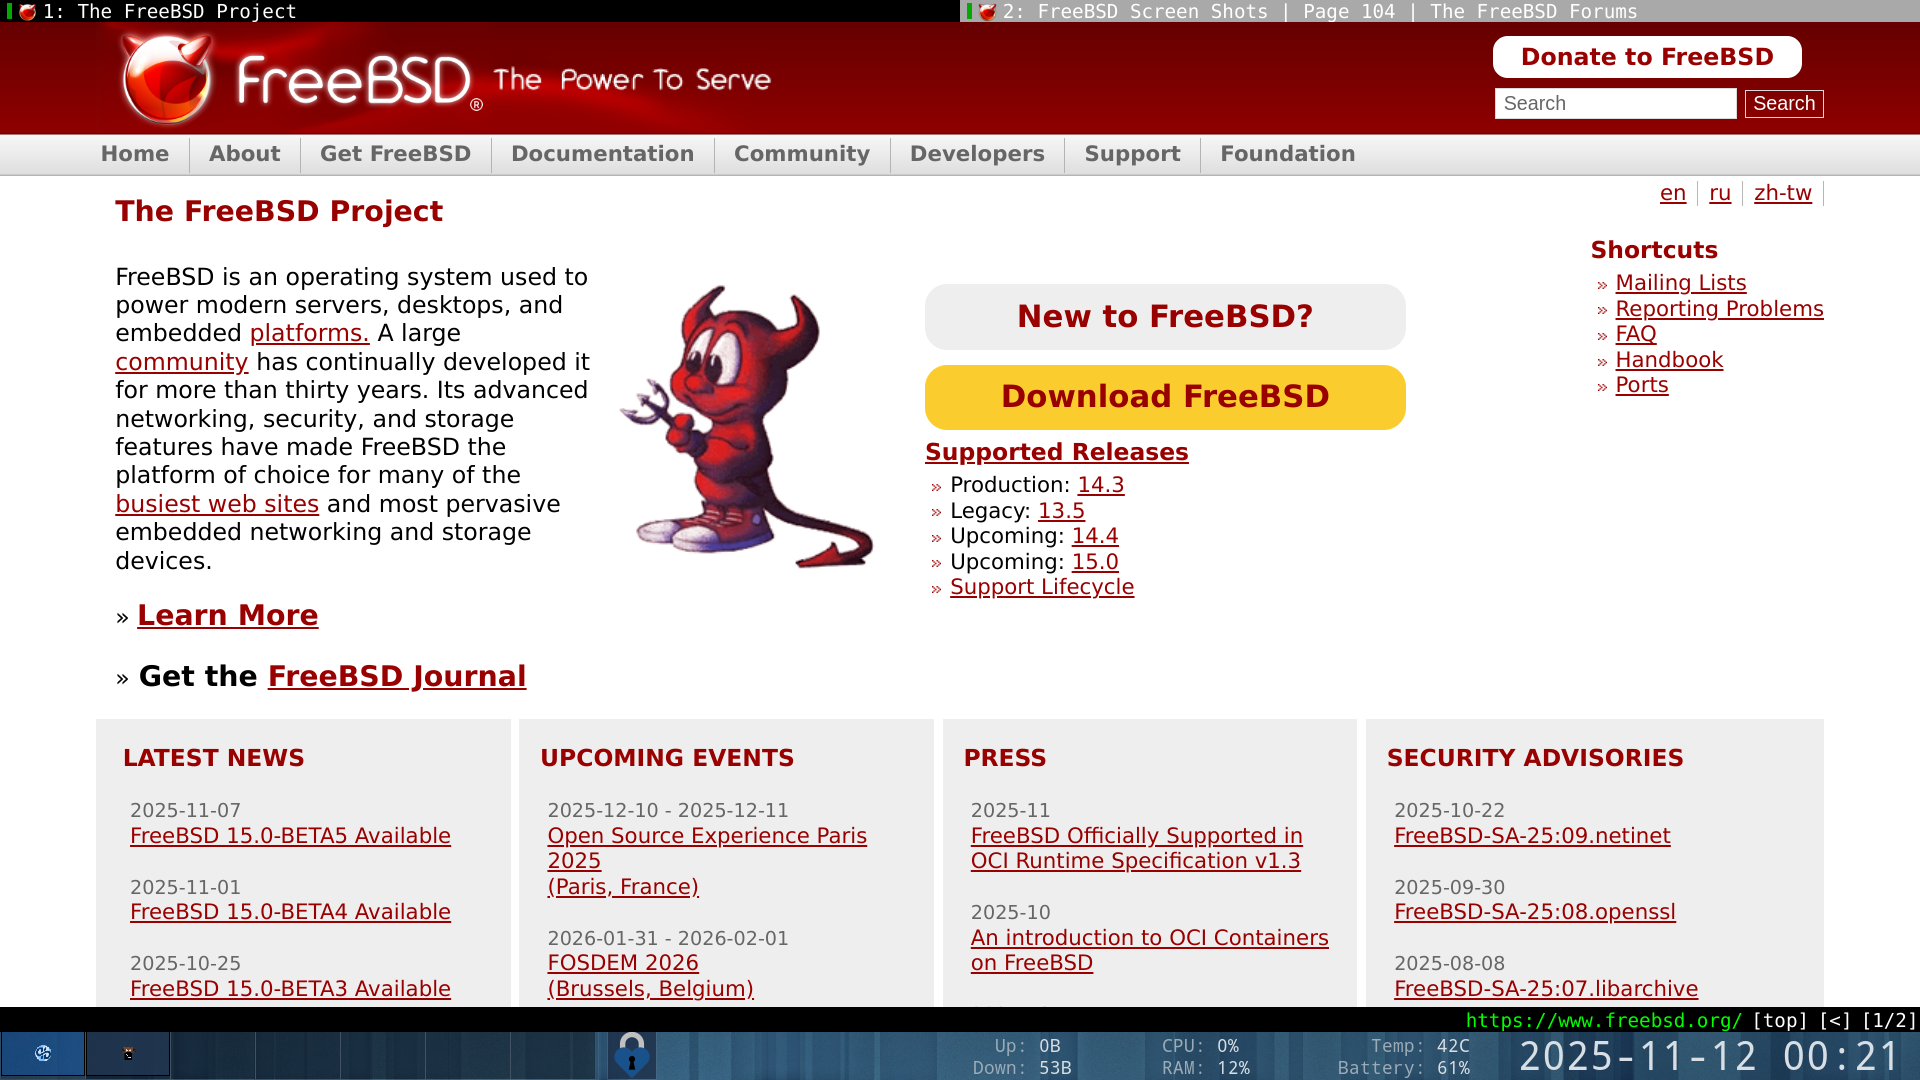
Task: Open the Community navigation menu
Action: pos(801,154)
